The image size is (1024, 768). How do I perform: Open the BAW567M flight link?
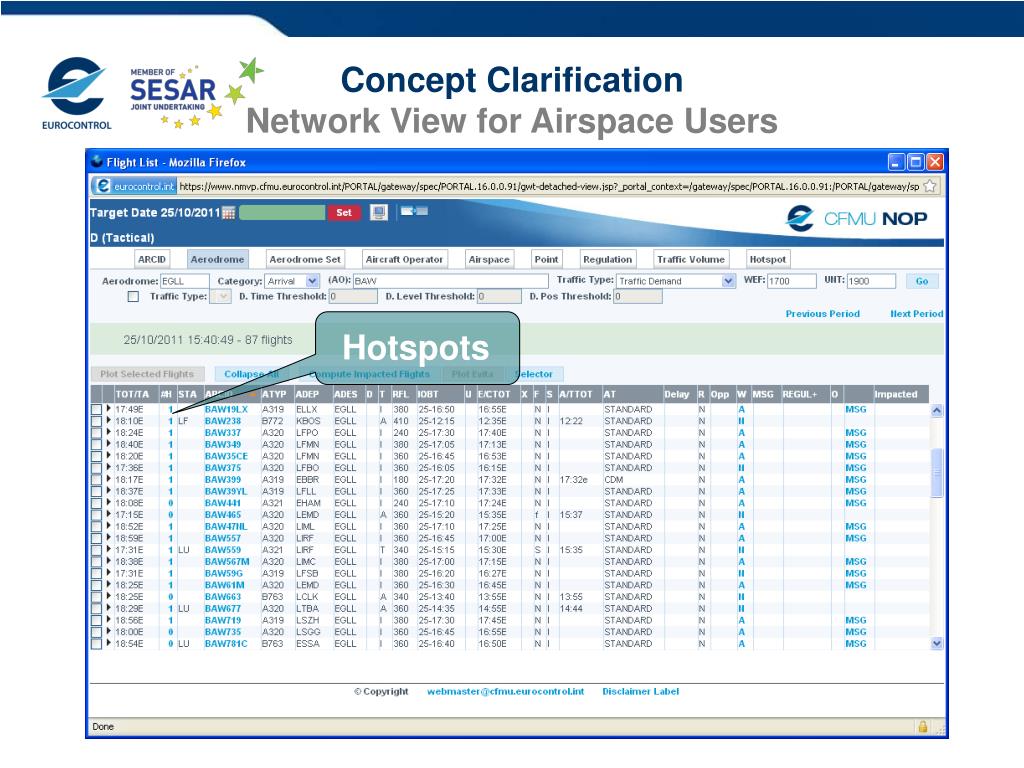point(227,562)
